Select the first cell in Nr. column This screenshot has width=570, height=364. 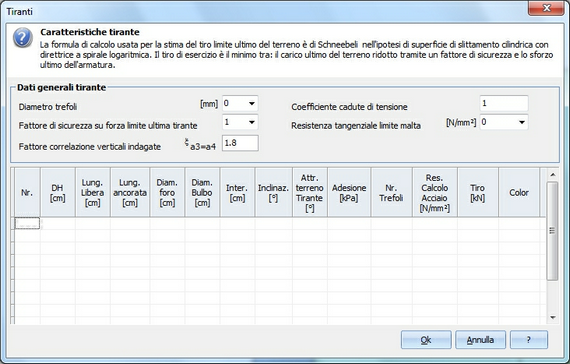point(27,223)
